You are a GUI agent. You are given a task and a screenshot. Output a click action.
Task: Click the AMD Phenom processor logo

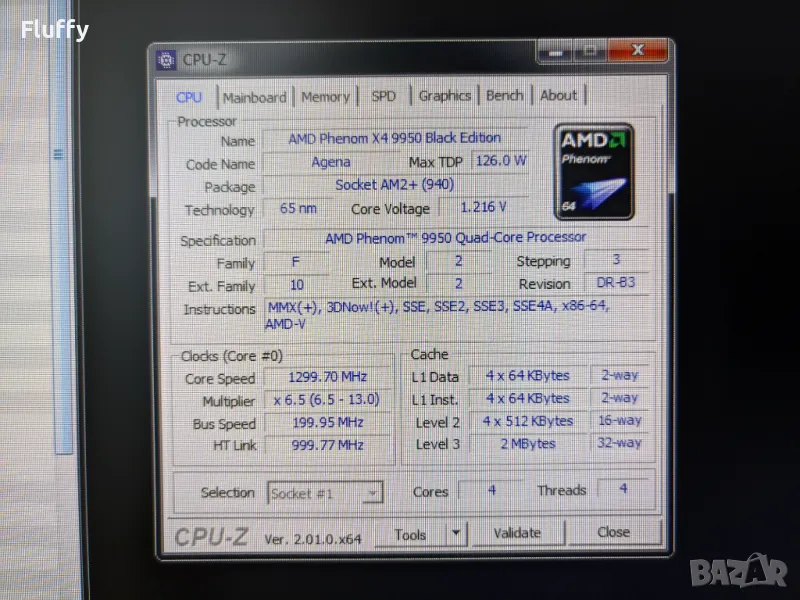[x=594, y=171]
